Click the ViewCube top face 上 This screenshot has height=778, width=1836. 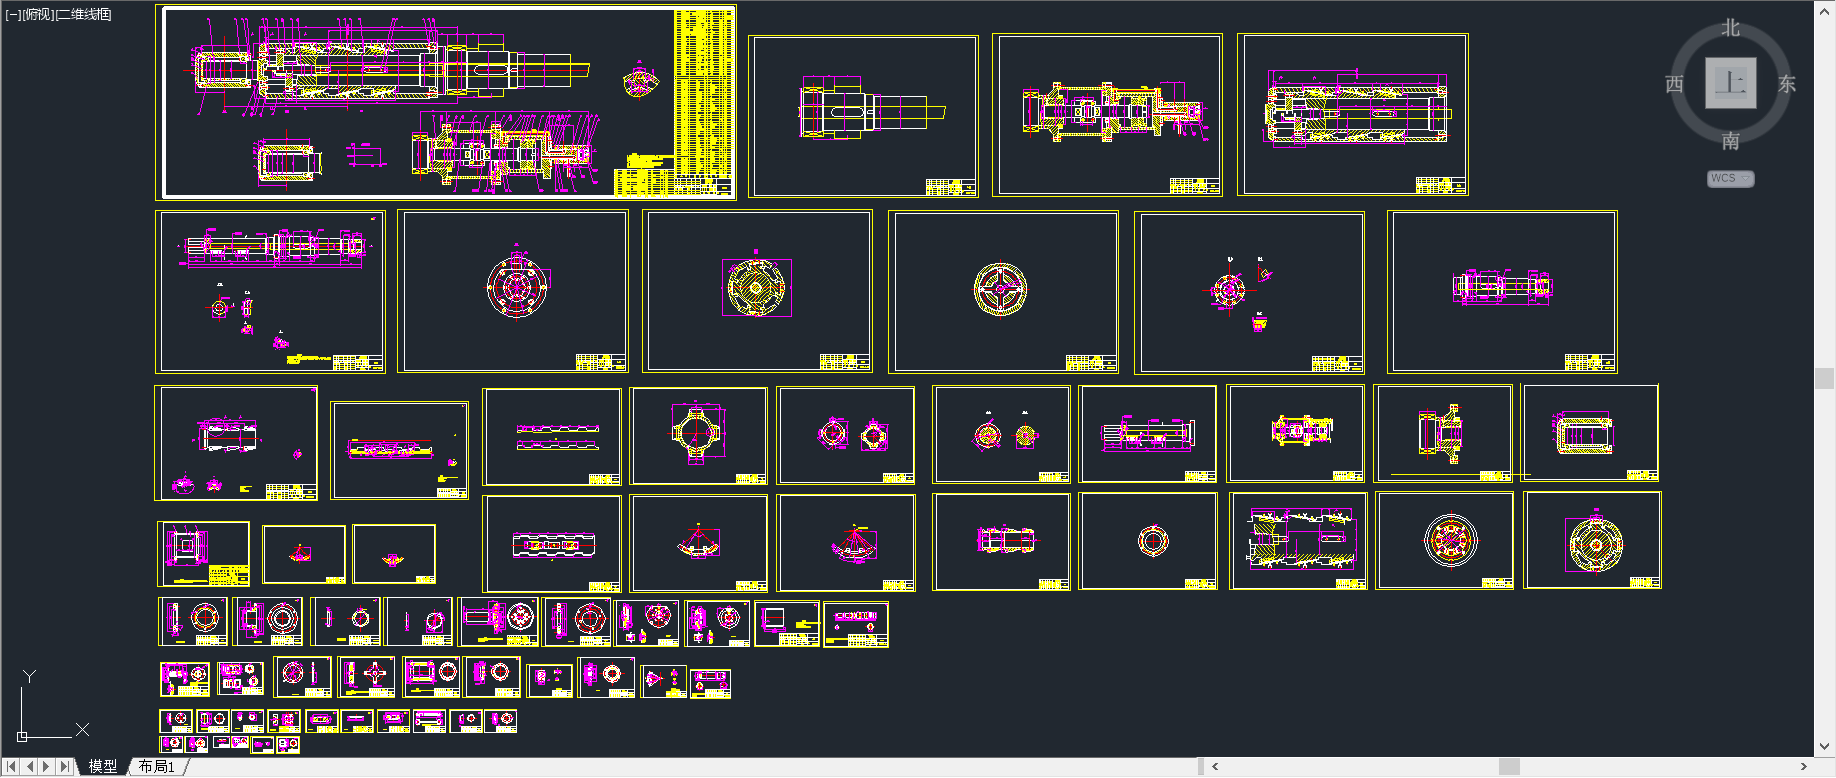click(1731, 83)
